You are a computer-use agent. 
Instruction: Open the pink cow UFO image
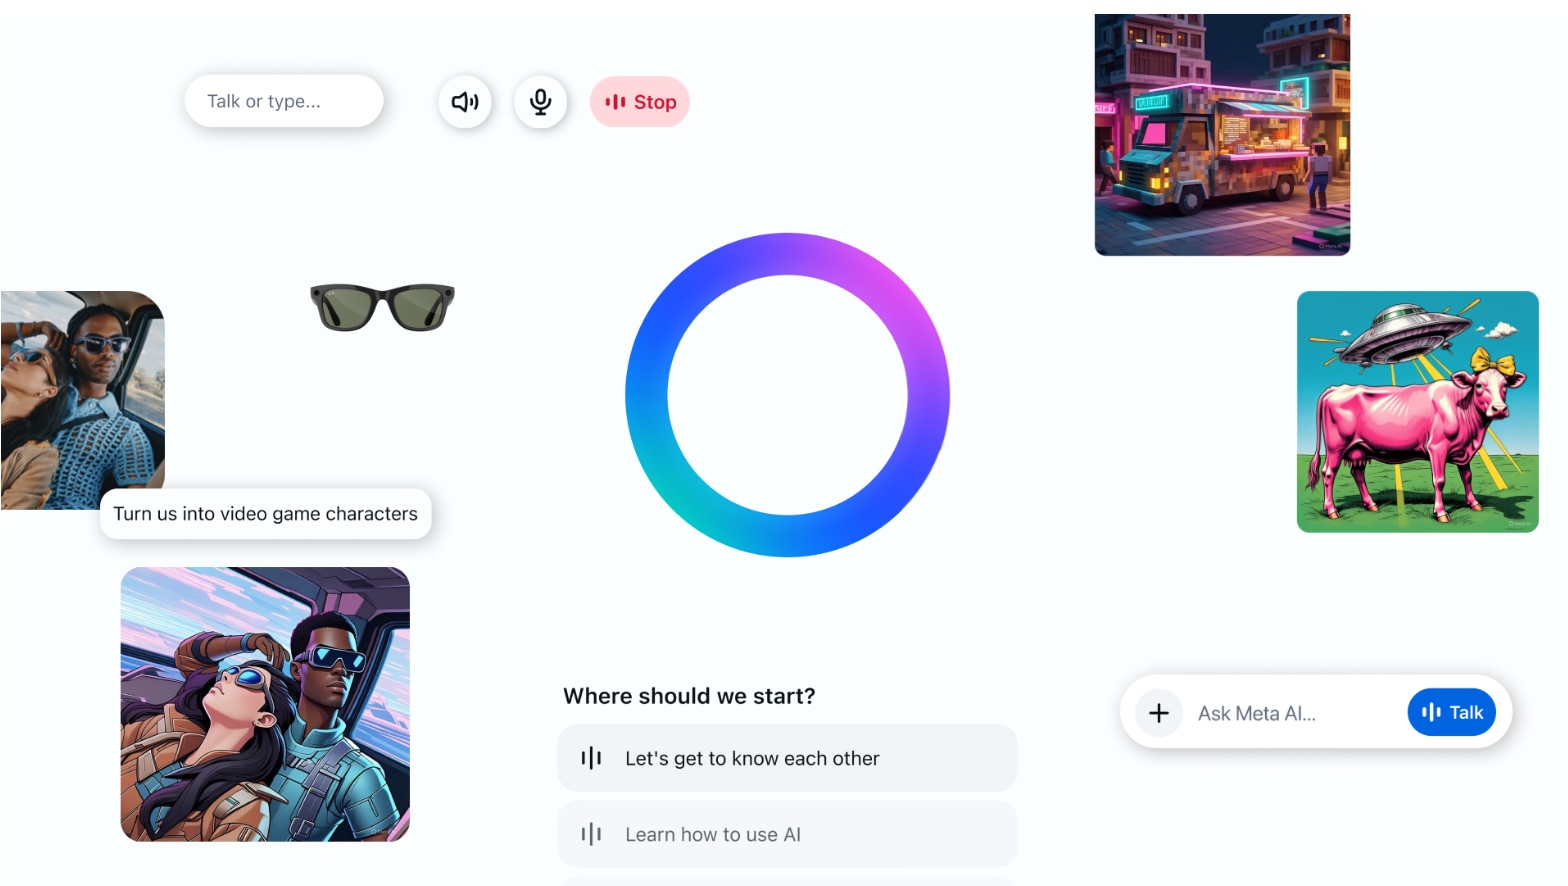1418,412
